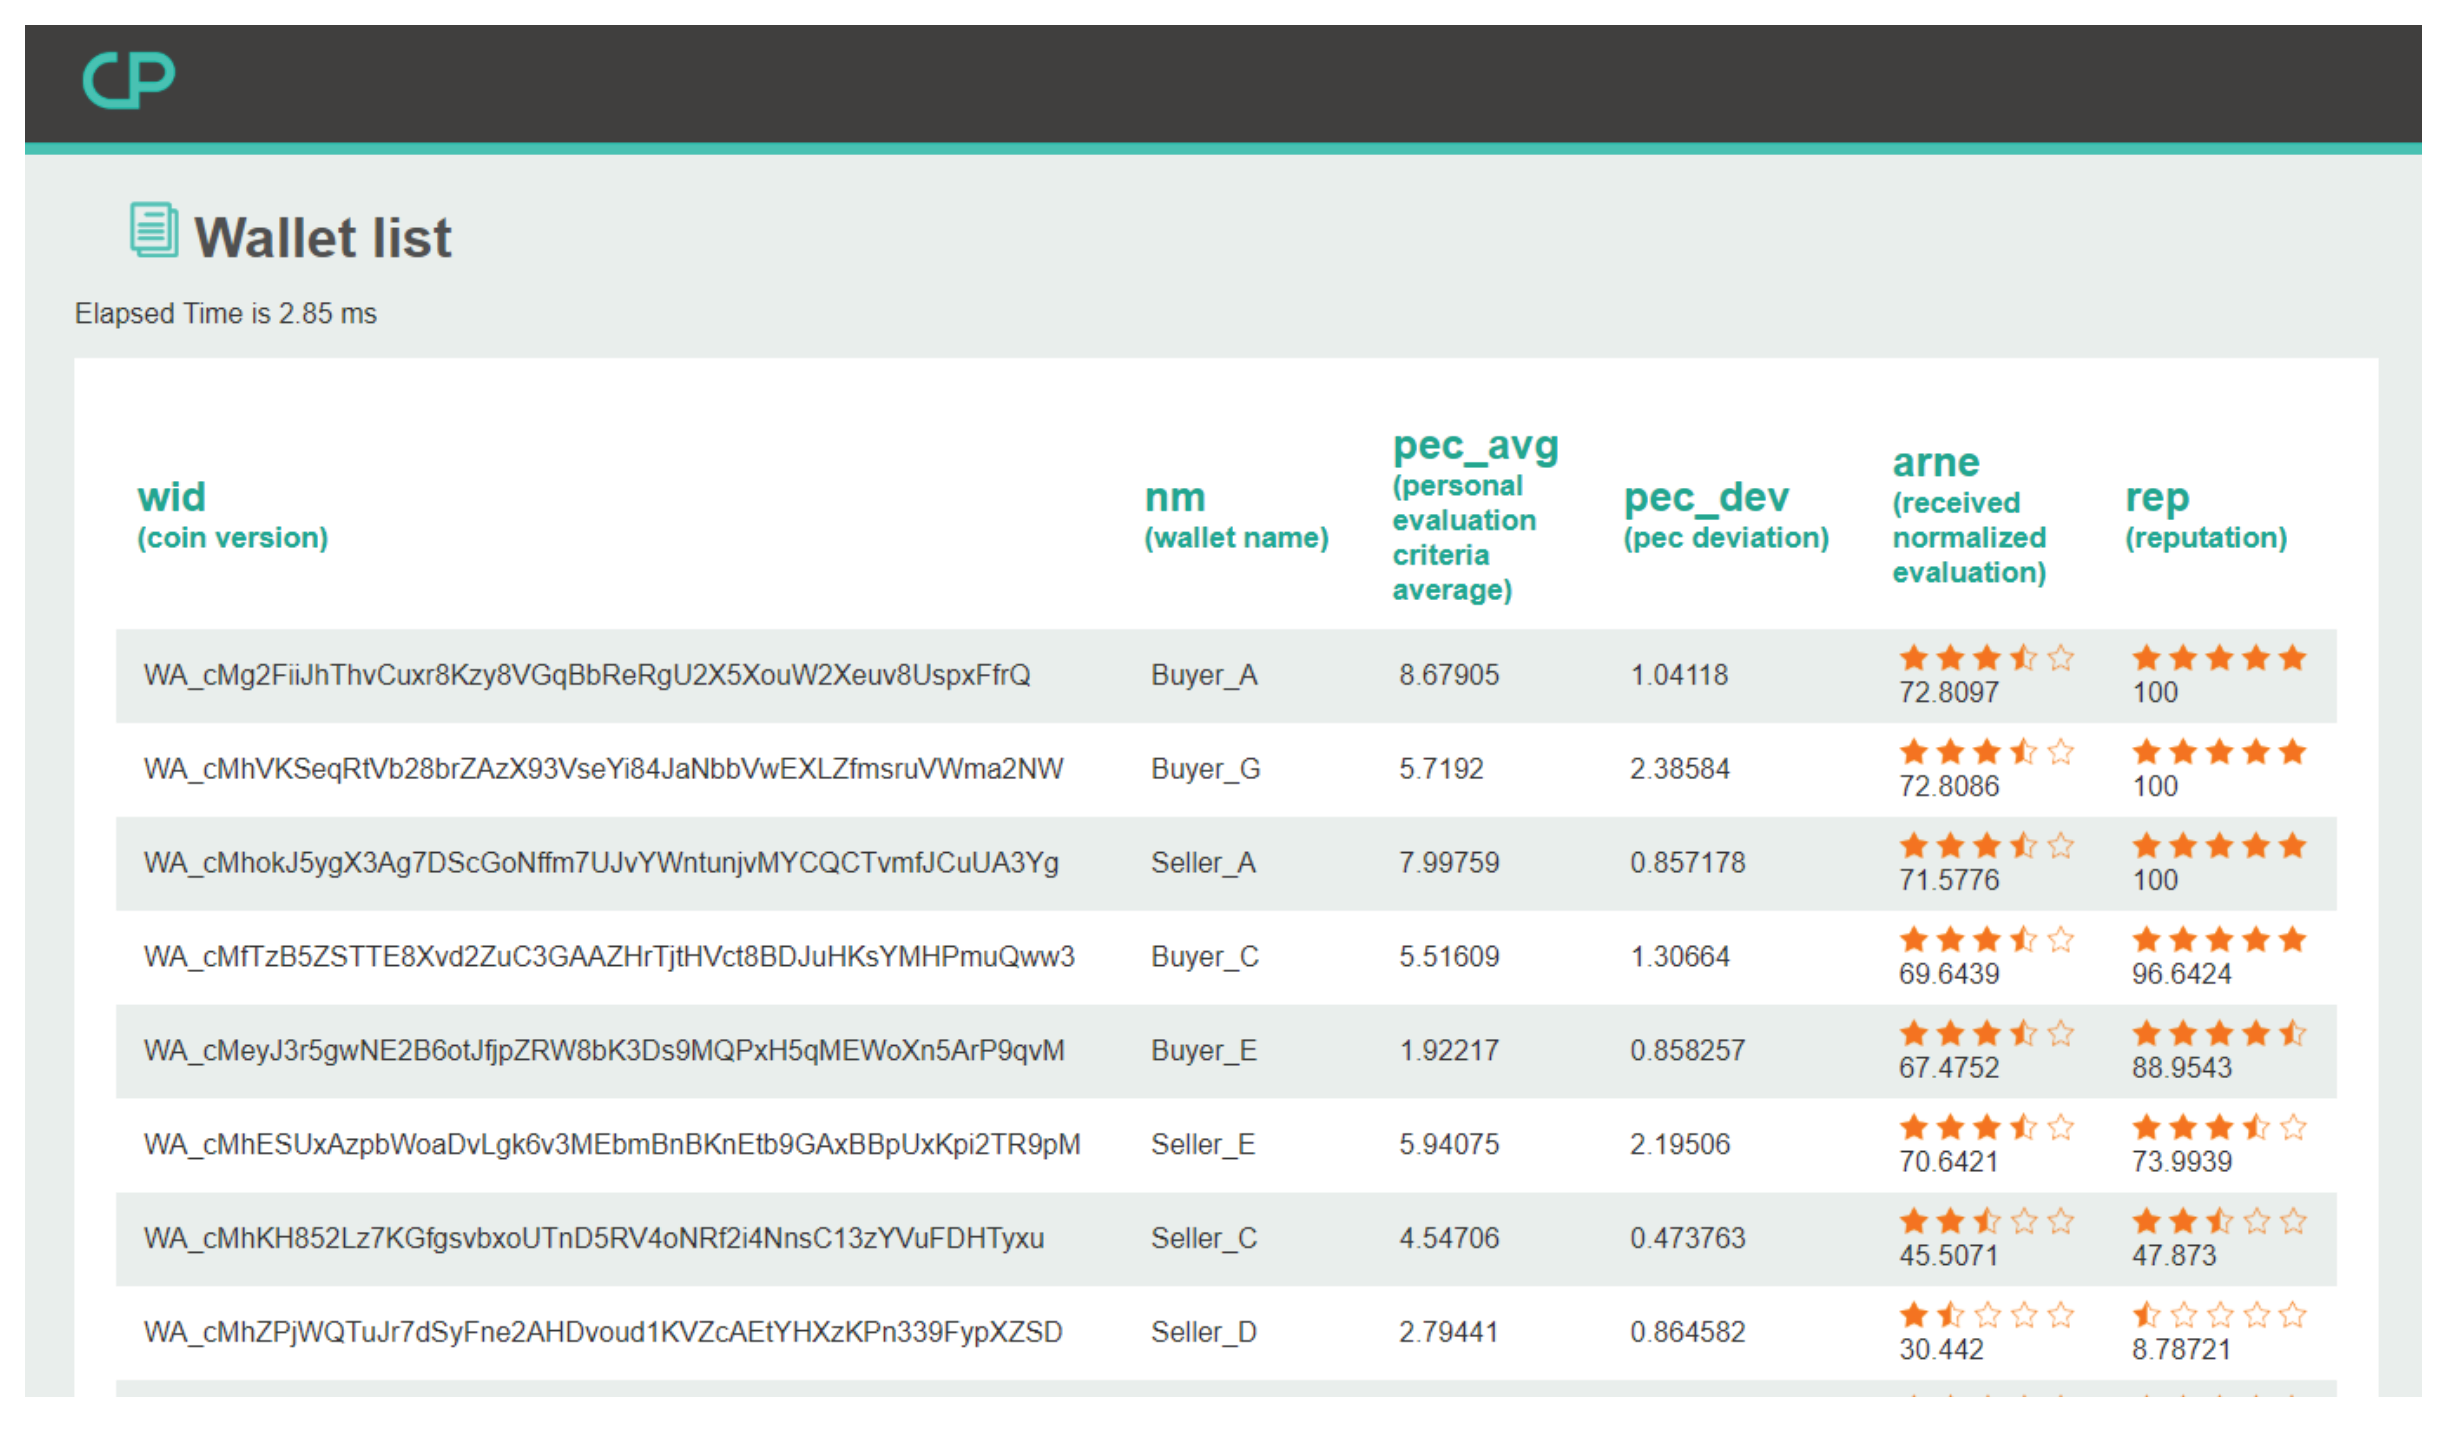Viewport: 2453px width, 1432px height.
Task: Click the arne column header
Action: pos(1935,463)
